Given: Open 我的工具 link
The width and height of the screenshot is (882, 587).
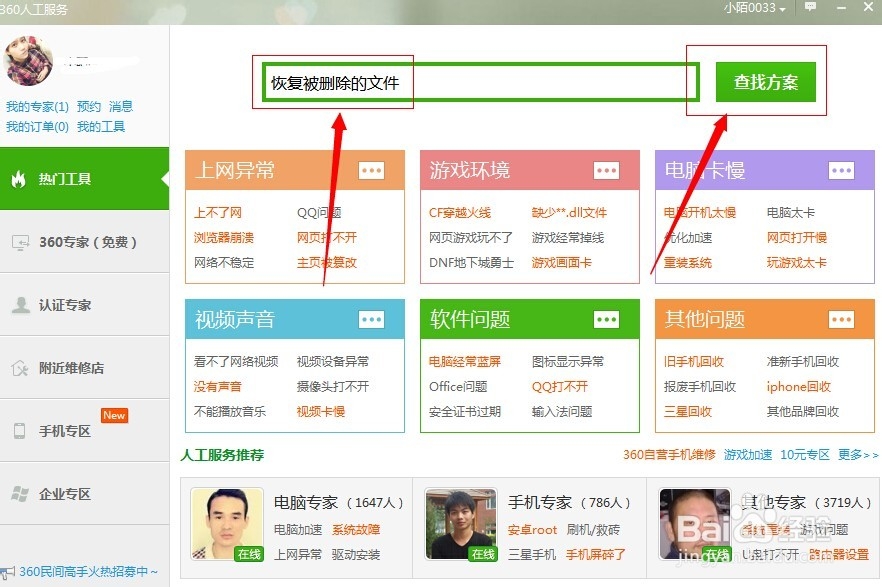Looking at the screenshot, I should (101, 127).
